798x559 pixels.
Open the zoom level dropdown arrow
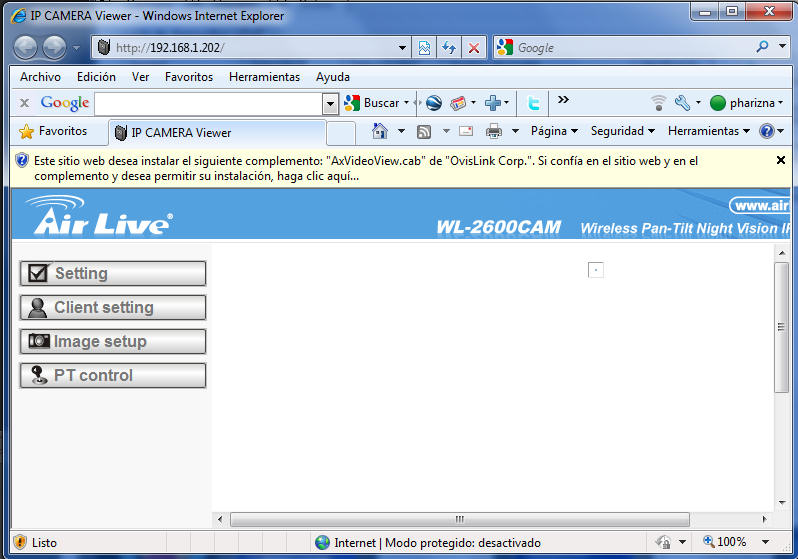coord(765,542)
